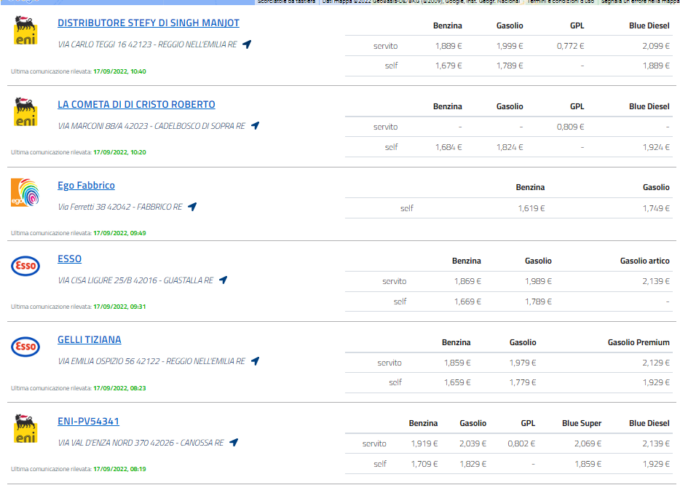The height and width of the screenshot is (485, 680).
Task: Open ENI-PV54341 station link
Action: pyautogui.click(x=88, y=421)
